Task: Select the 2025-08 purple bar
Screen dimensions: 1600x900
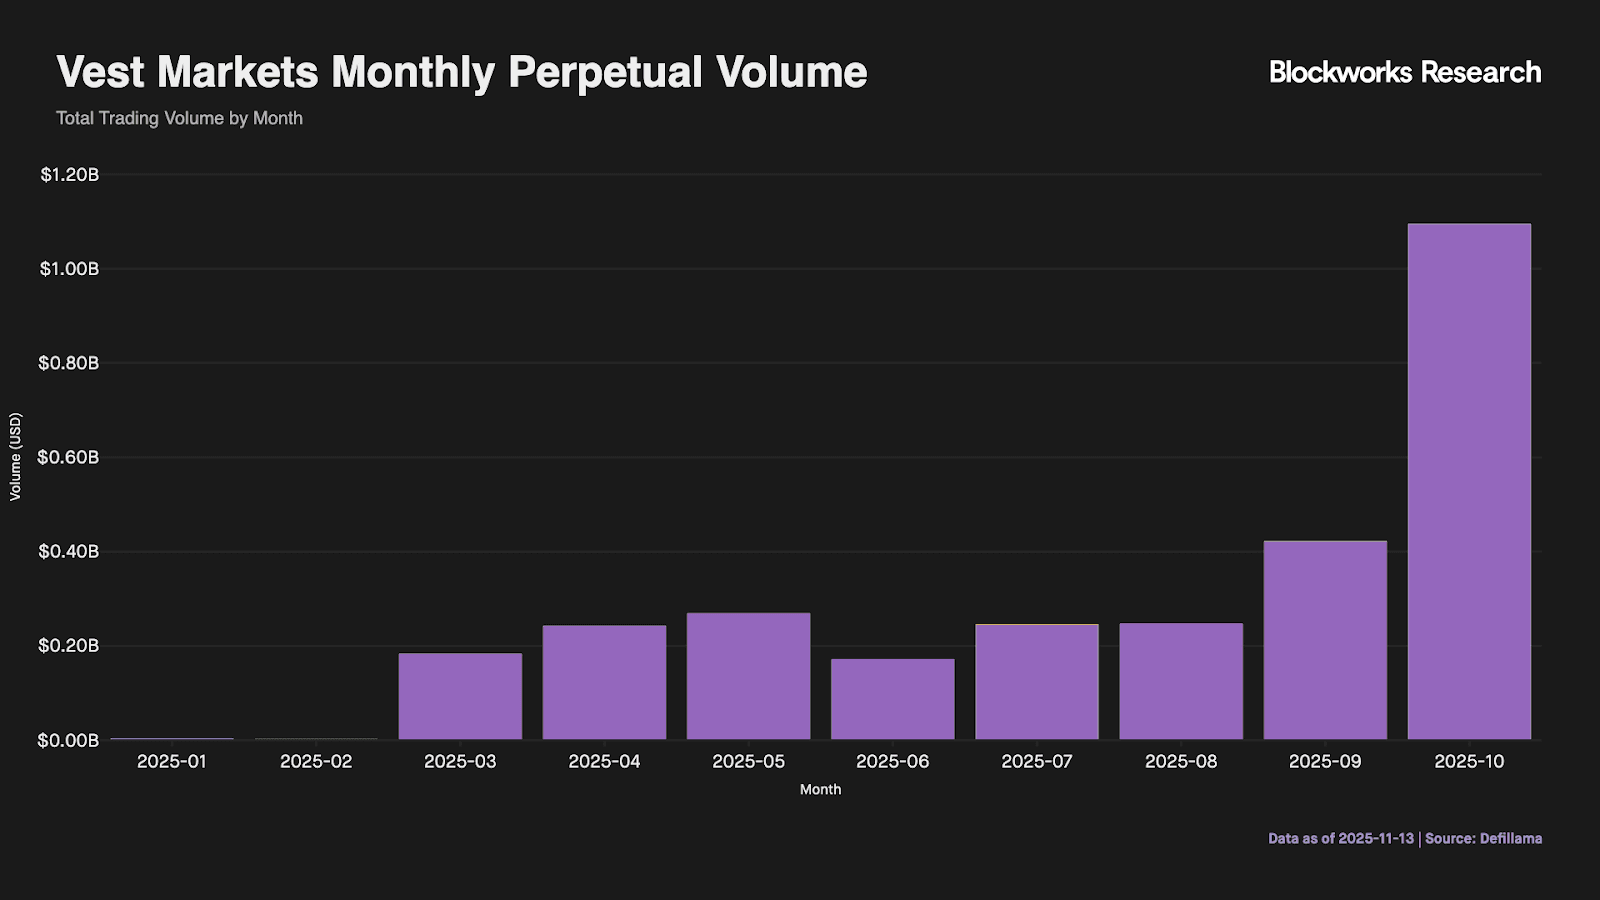Action: [x=1181, y=681]
